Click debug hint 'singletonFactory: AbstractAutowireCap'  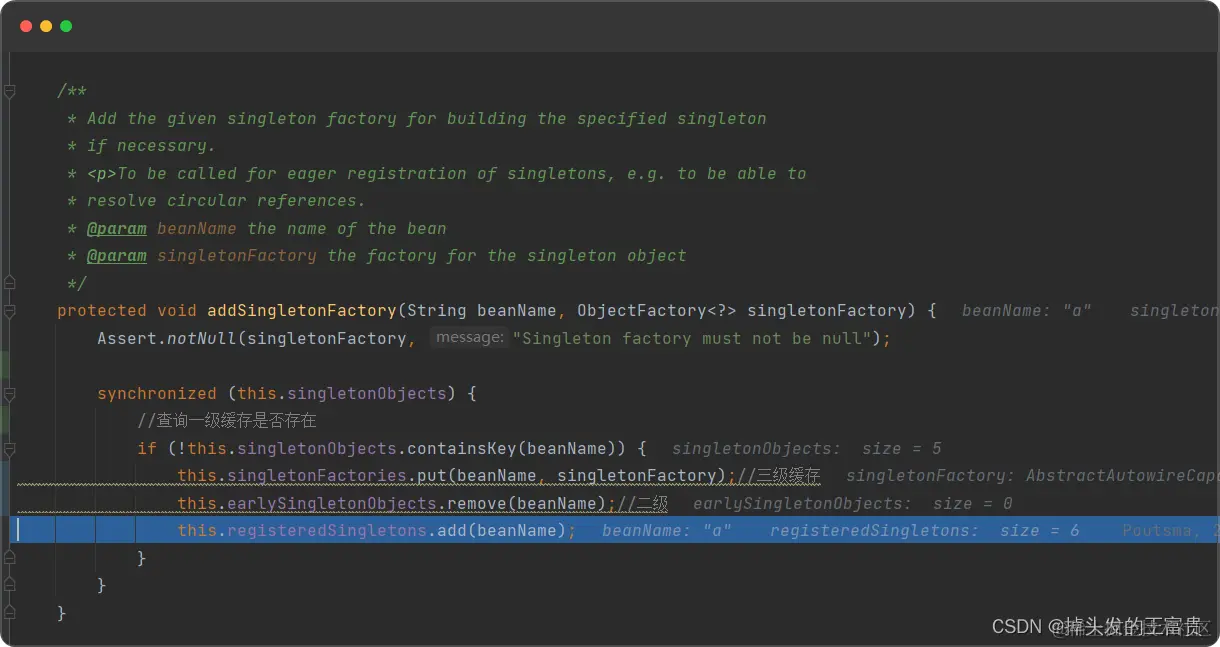tap(1032, 476)
